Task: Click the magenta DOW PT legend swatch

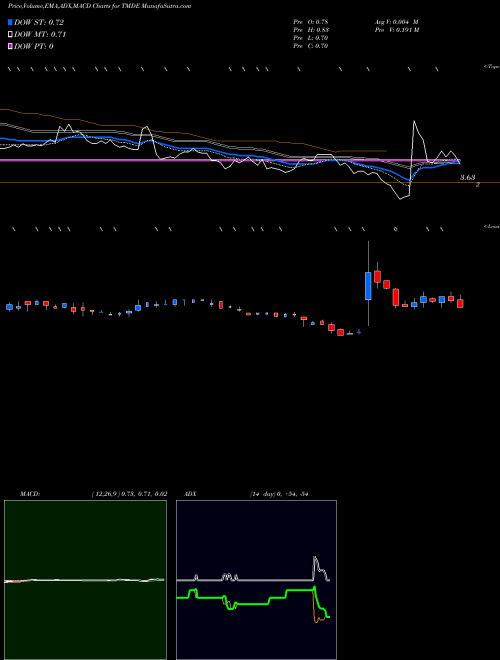Action: (x=10, y=46)
